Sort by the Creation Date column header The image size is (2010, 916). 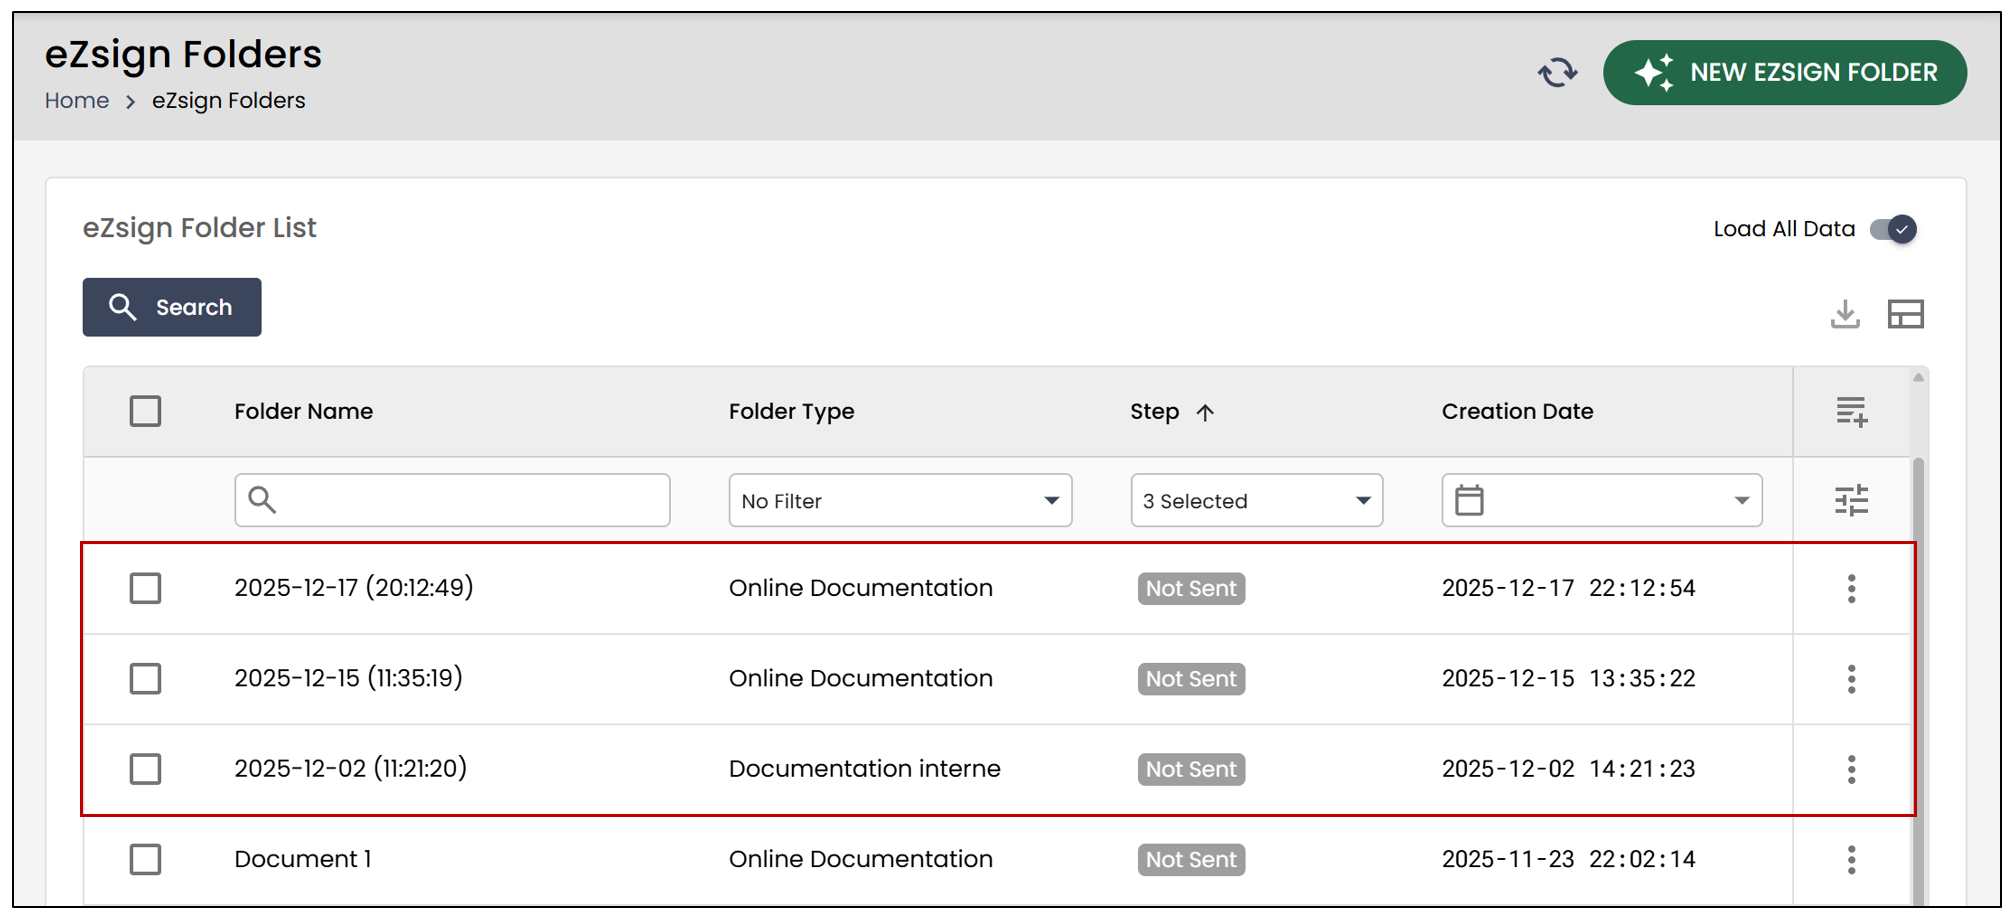(x=1517, y=411)
